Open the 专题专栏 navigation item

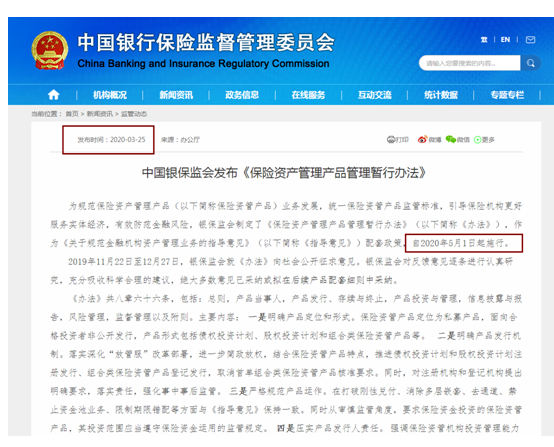[507, 95]
